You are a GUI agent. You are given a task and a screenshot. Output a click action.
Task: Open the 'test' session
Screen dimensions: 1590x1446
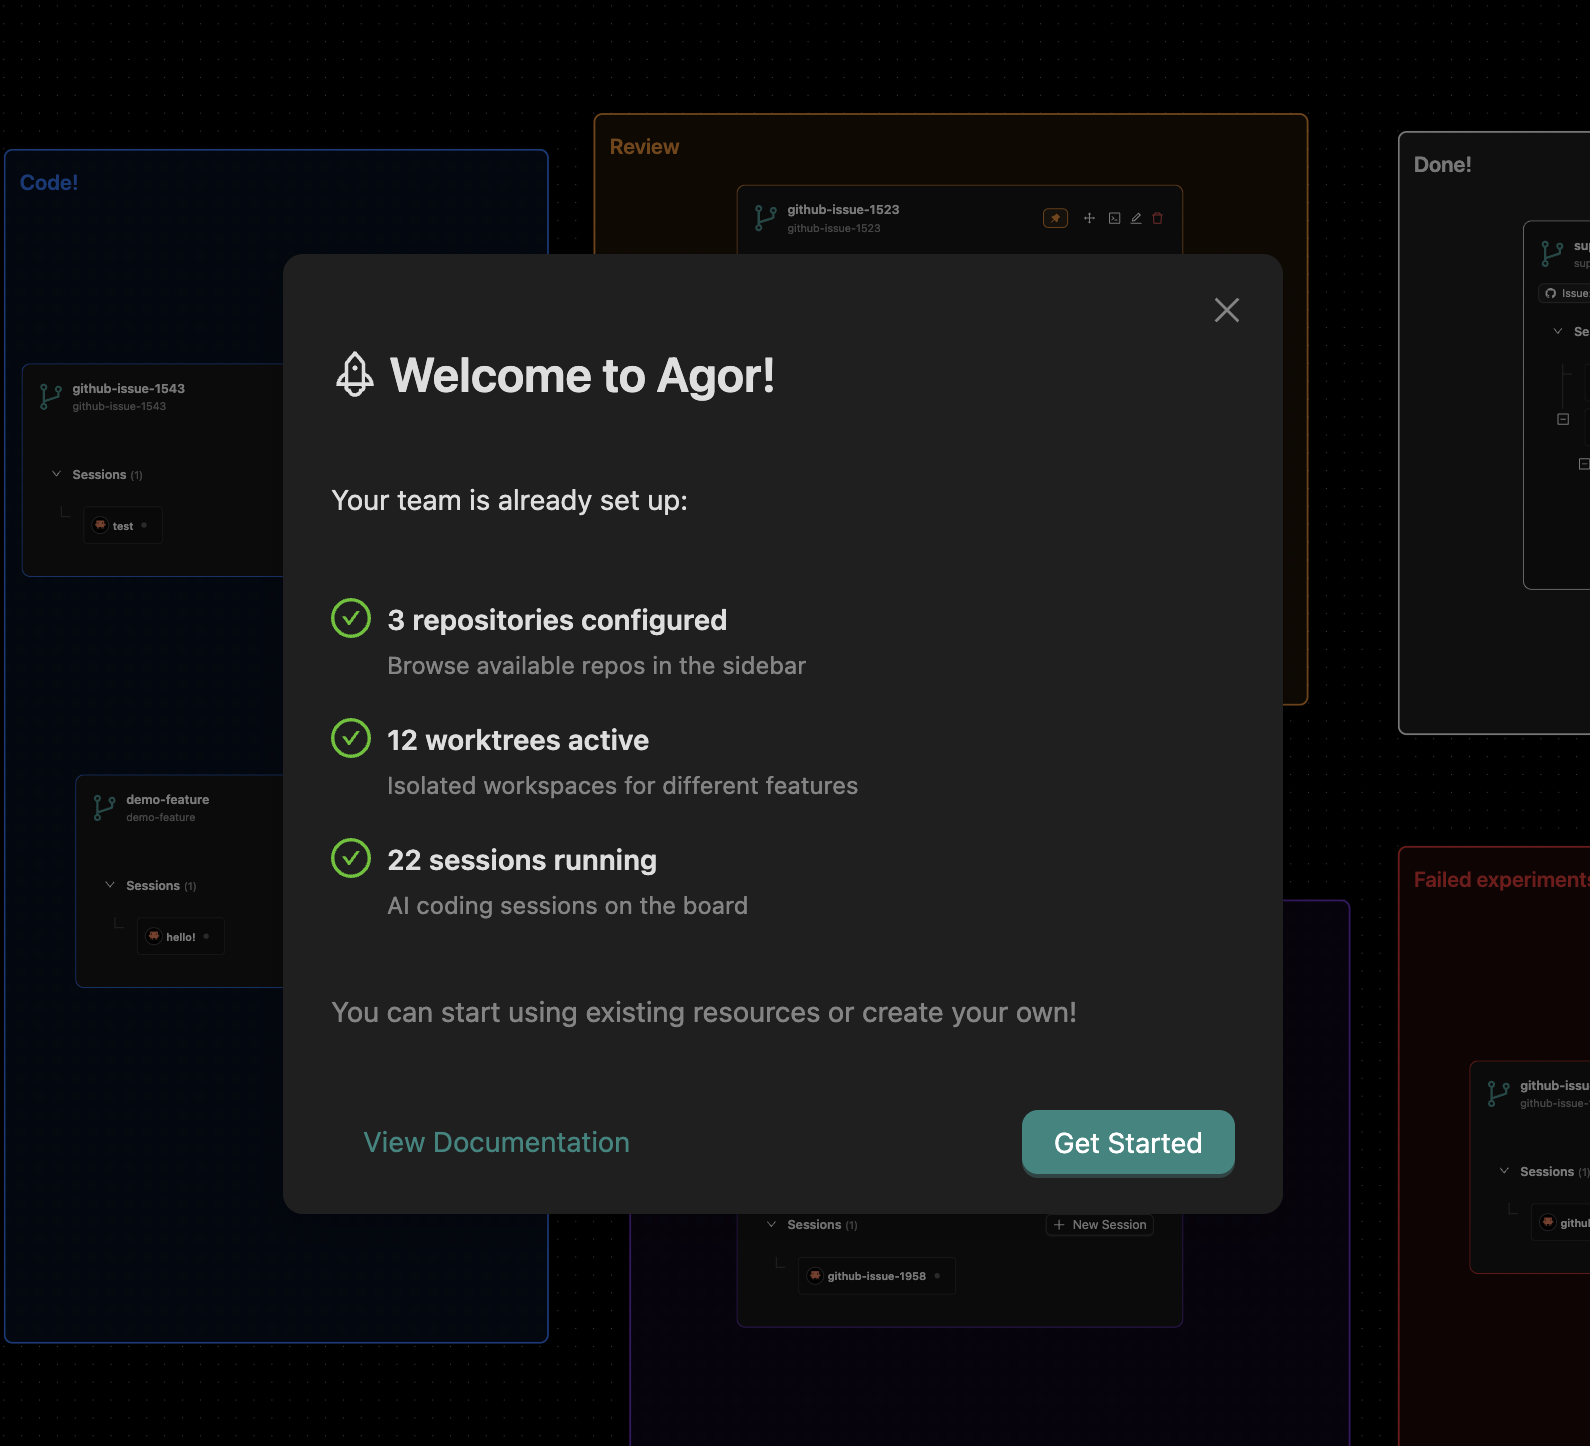click(x=122, y=526)
